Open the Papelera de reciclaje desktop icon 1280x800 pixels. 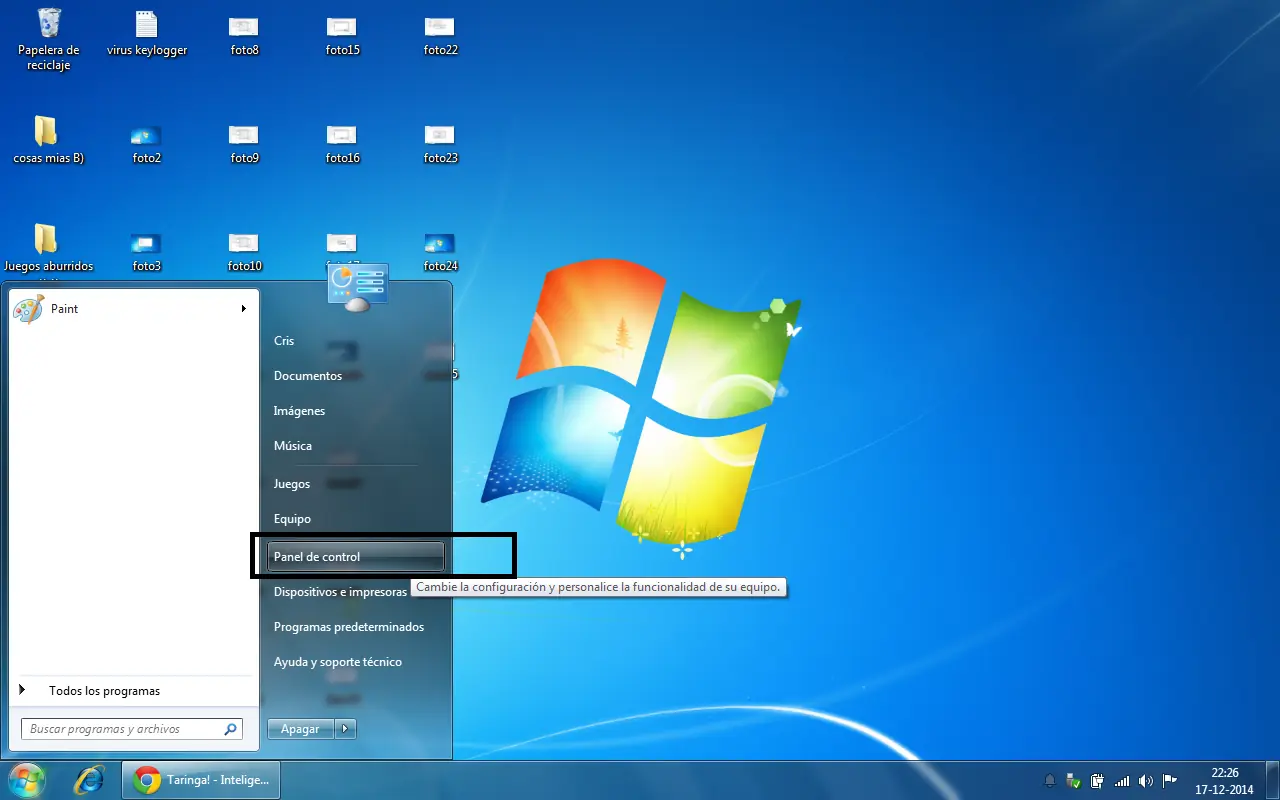tap(48, 38)
